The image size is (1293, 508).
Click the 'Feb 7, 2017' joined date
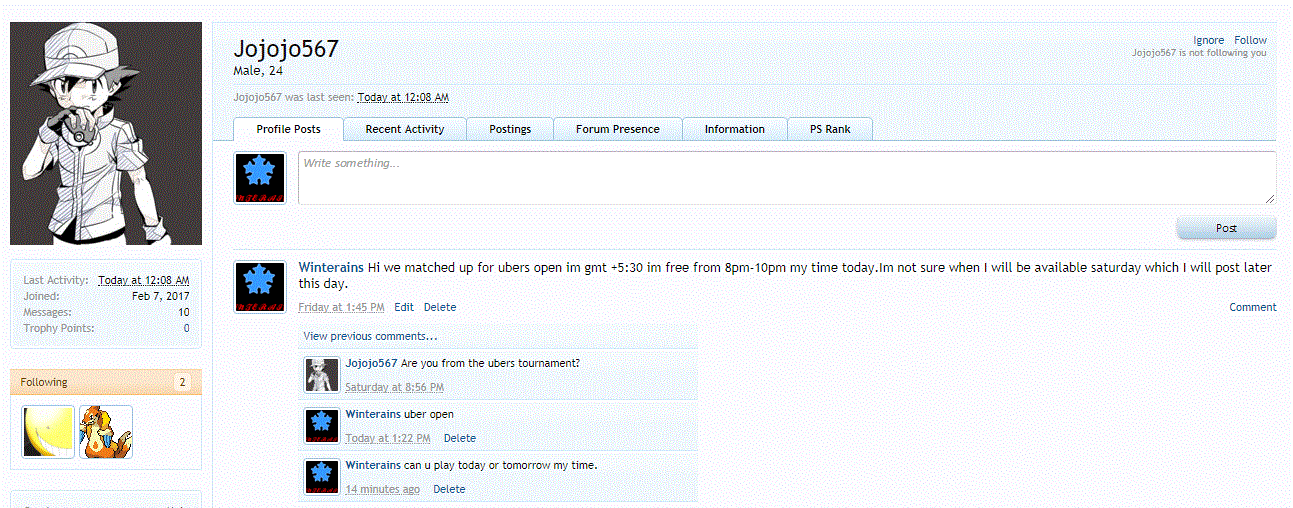click(161, 296)
